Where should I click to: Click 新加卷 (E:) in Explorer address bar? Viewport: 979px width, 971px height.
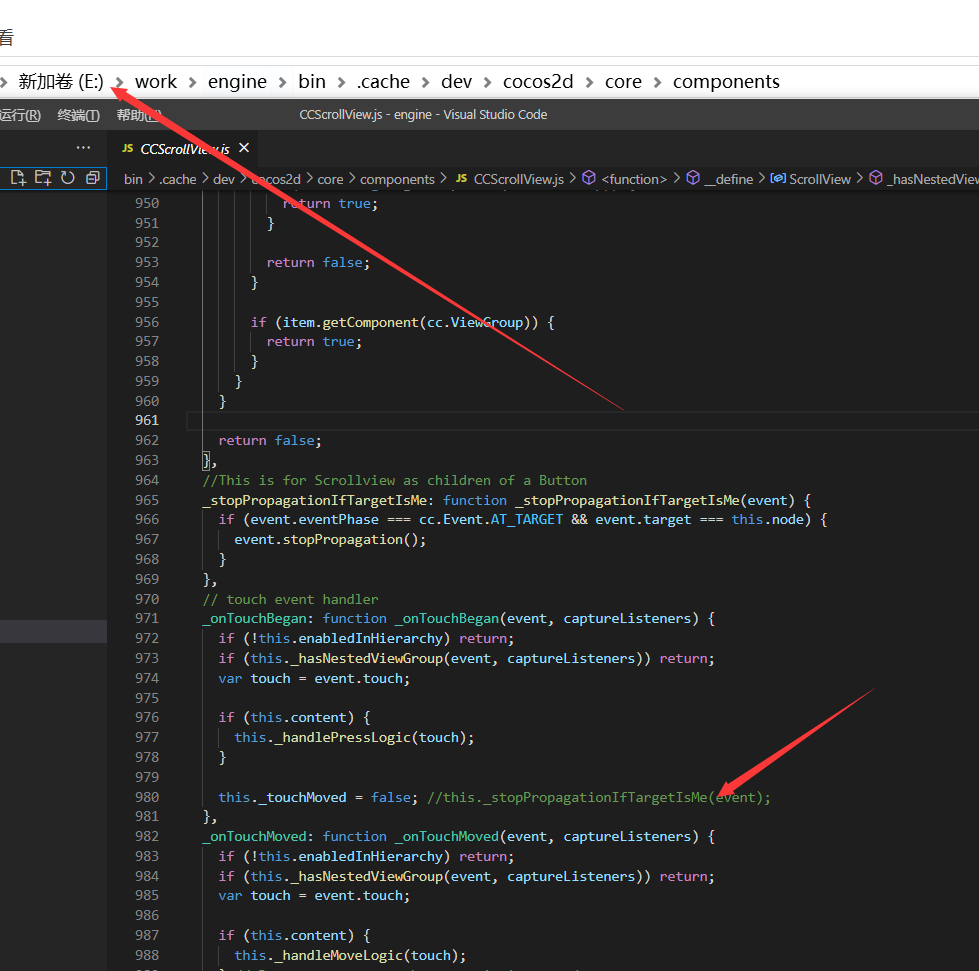tap(61, 82)
